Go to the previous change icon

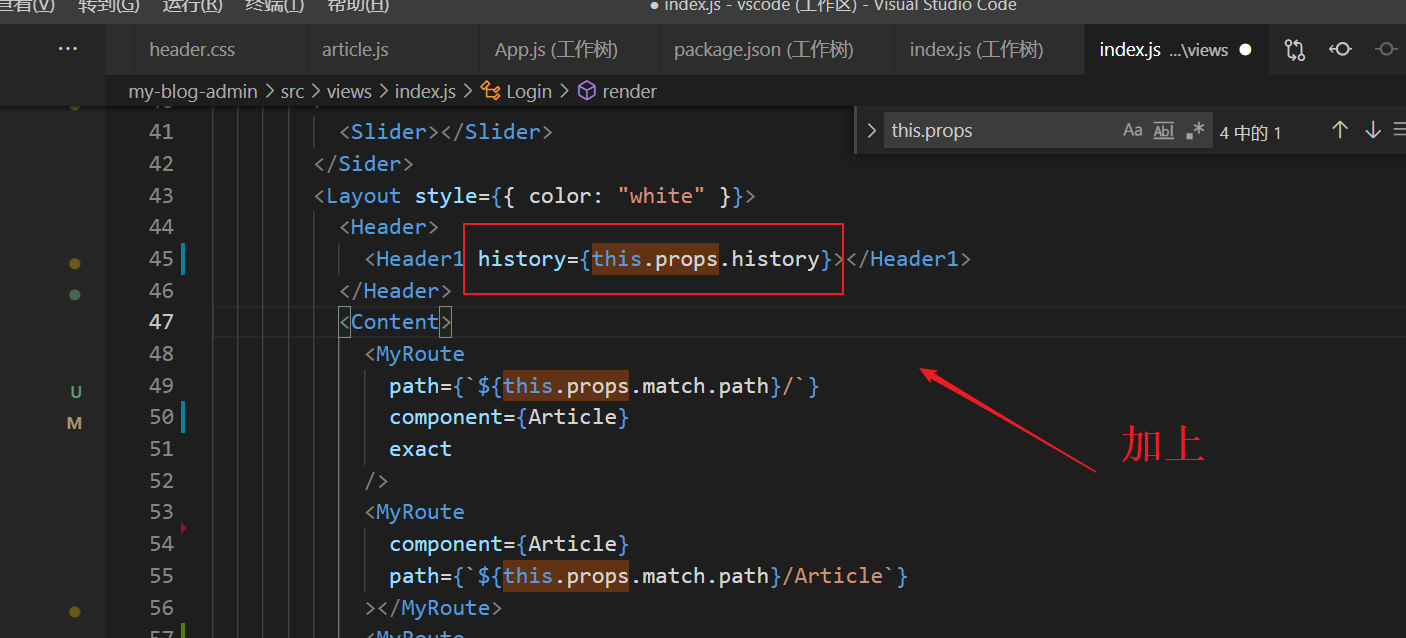coord(1340,49)
